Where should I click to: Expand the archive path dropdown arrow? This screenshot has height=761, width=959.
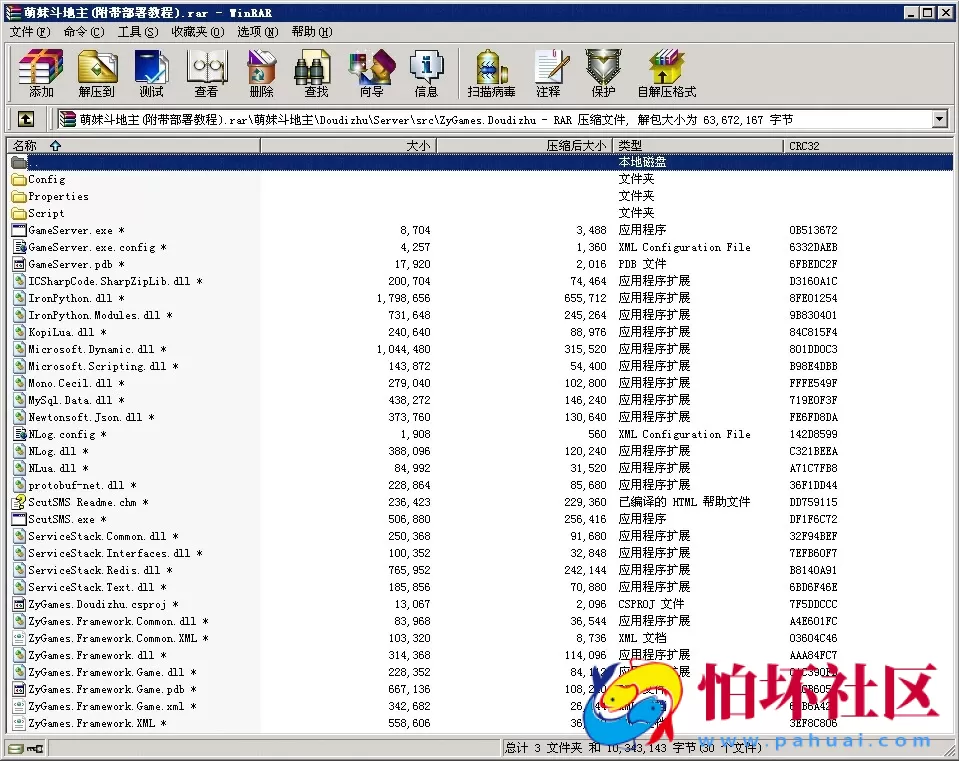click(939, 120)
